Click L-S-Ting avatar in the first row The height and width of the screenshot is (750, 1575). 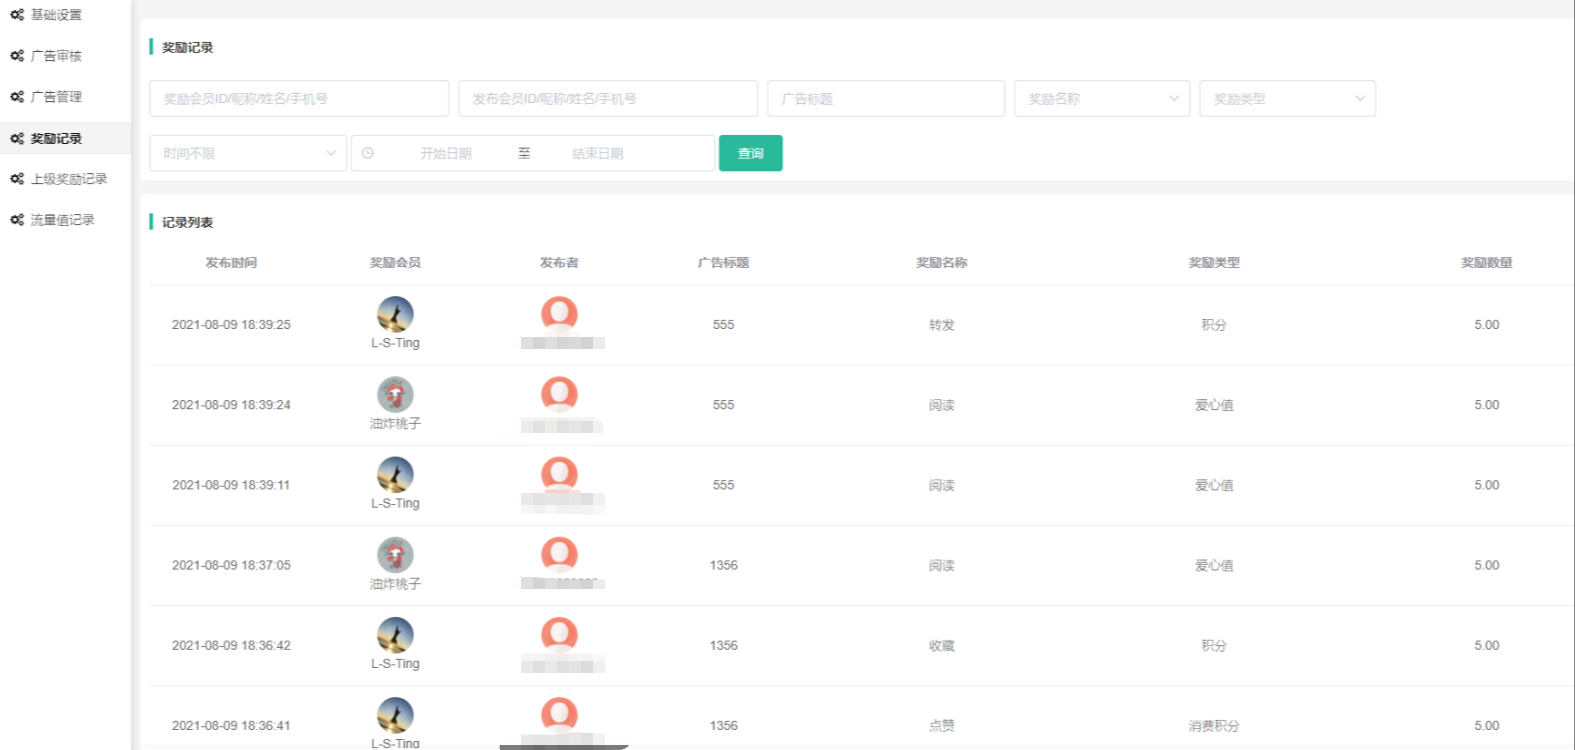(395, 314)
